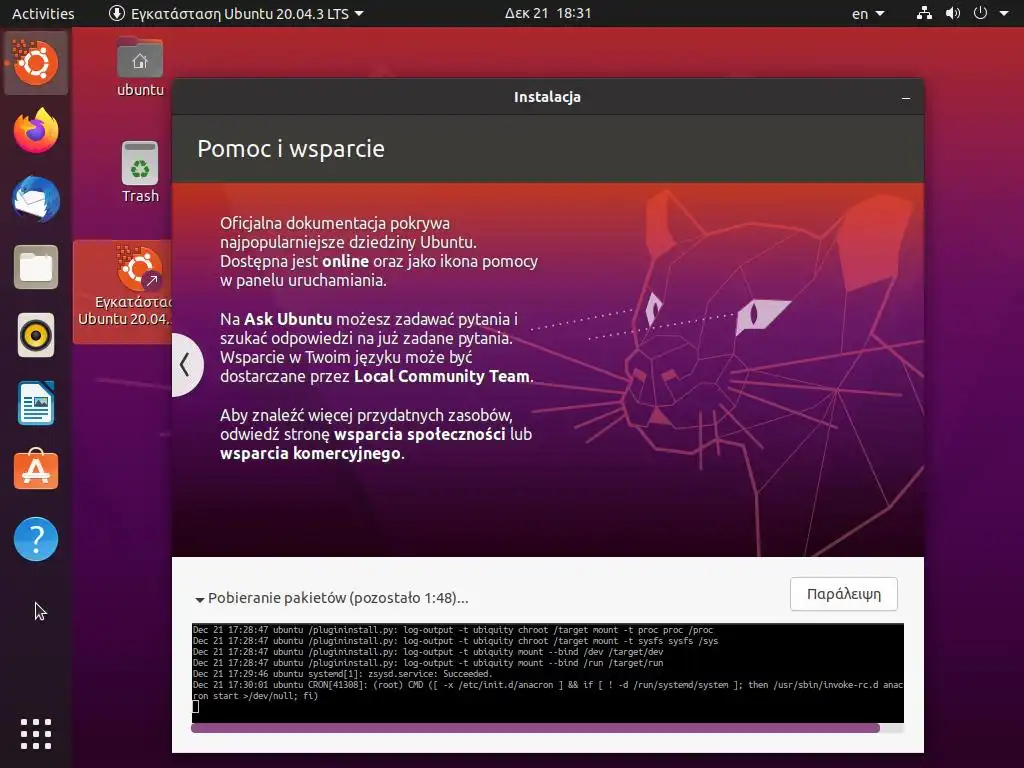Open the Trash desktop icon

(140, 172)
